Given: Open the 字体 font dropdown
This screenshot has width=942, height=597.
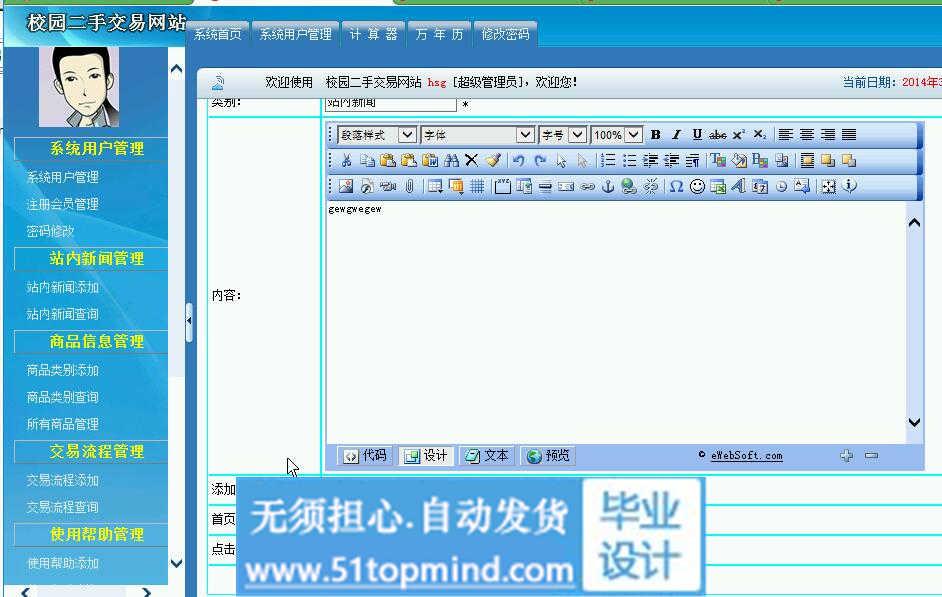Looking at the screenshot, I should (477, 135).
